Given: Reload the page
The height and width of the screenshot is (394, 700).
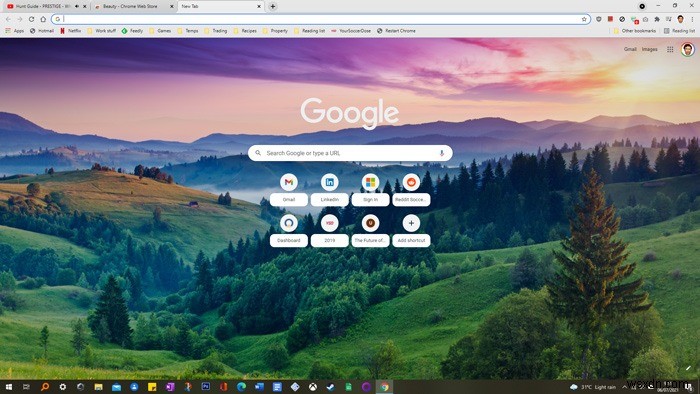Looking at the screenshot, I should [31, 19].
